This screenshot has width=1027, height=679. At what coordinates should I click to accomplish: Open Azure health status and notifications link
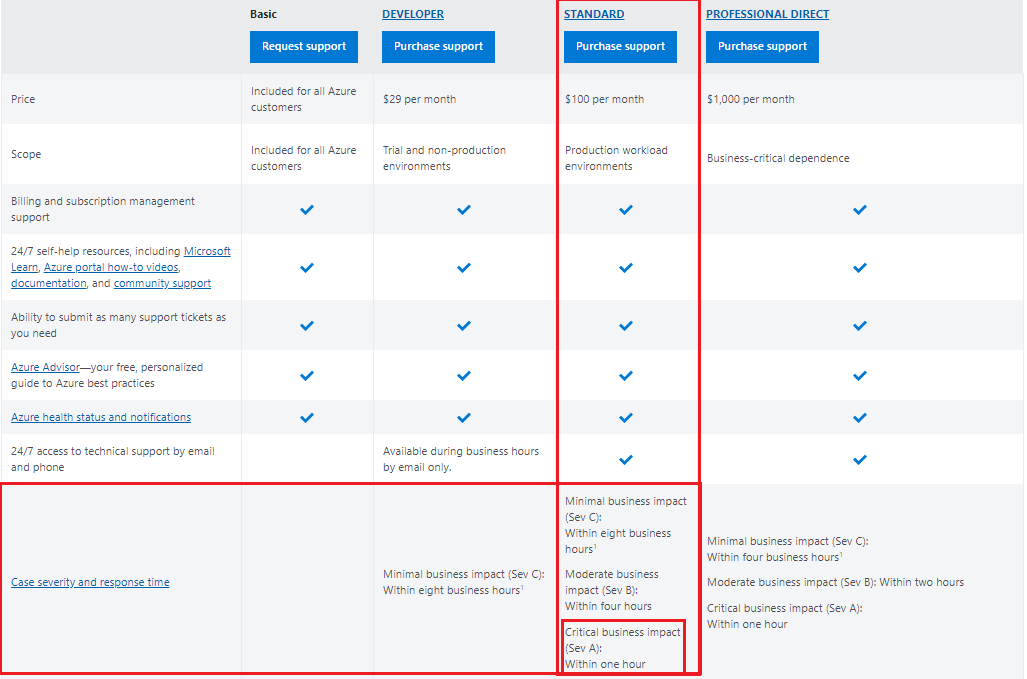[x=101, y=417]
